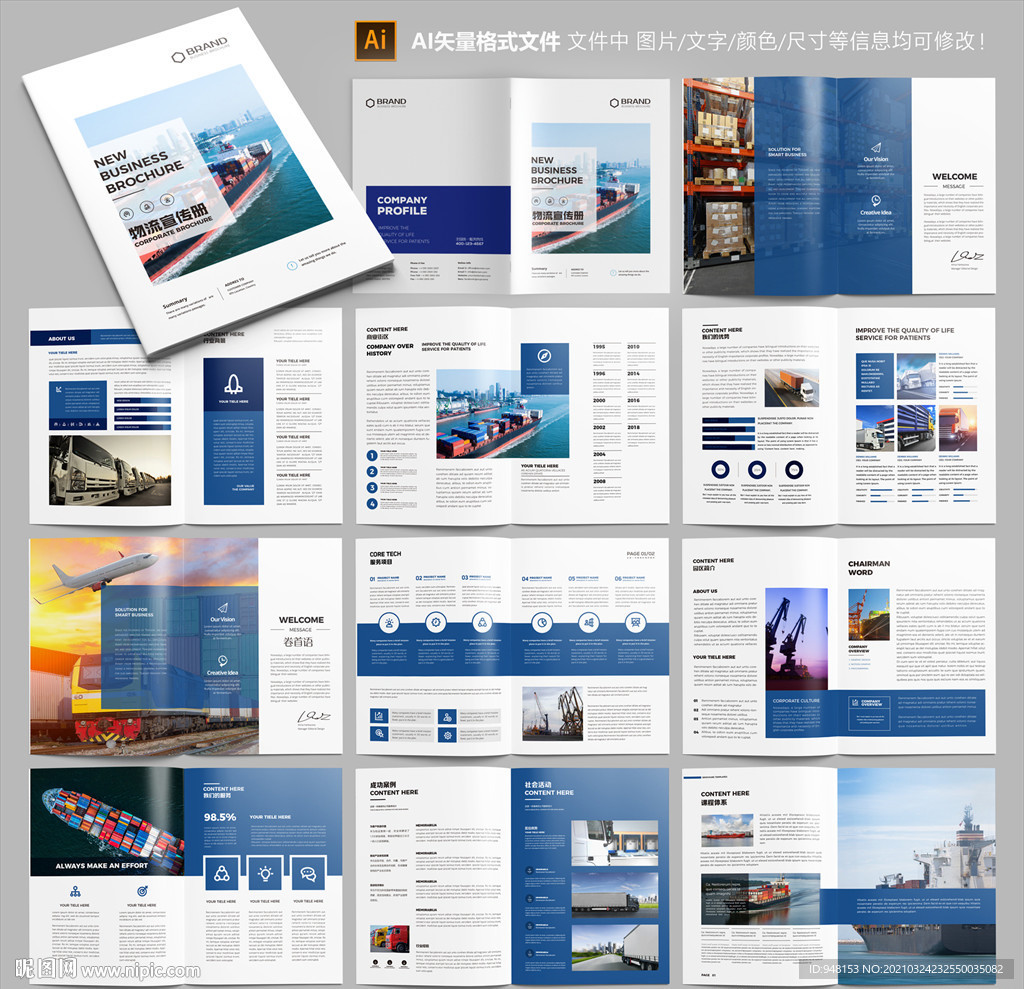Click the target icon below container ship
Screen dimensions: 1024x989
(x=142, y=891)
